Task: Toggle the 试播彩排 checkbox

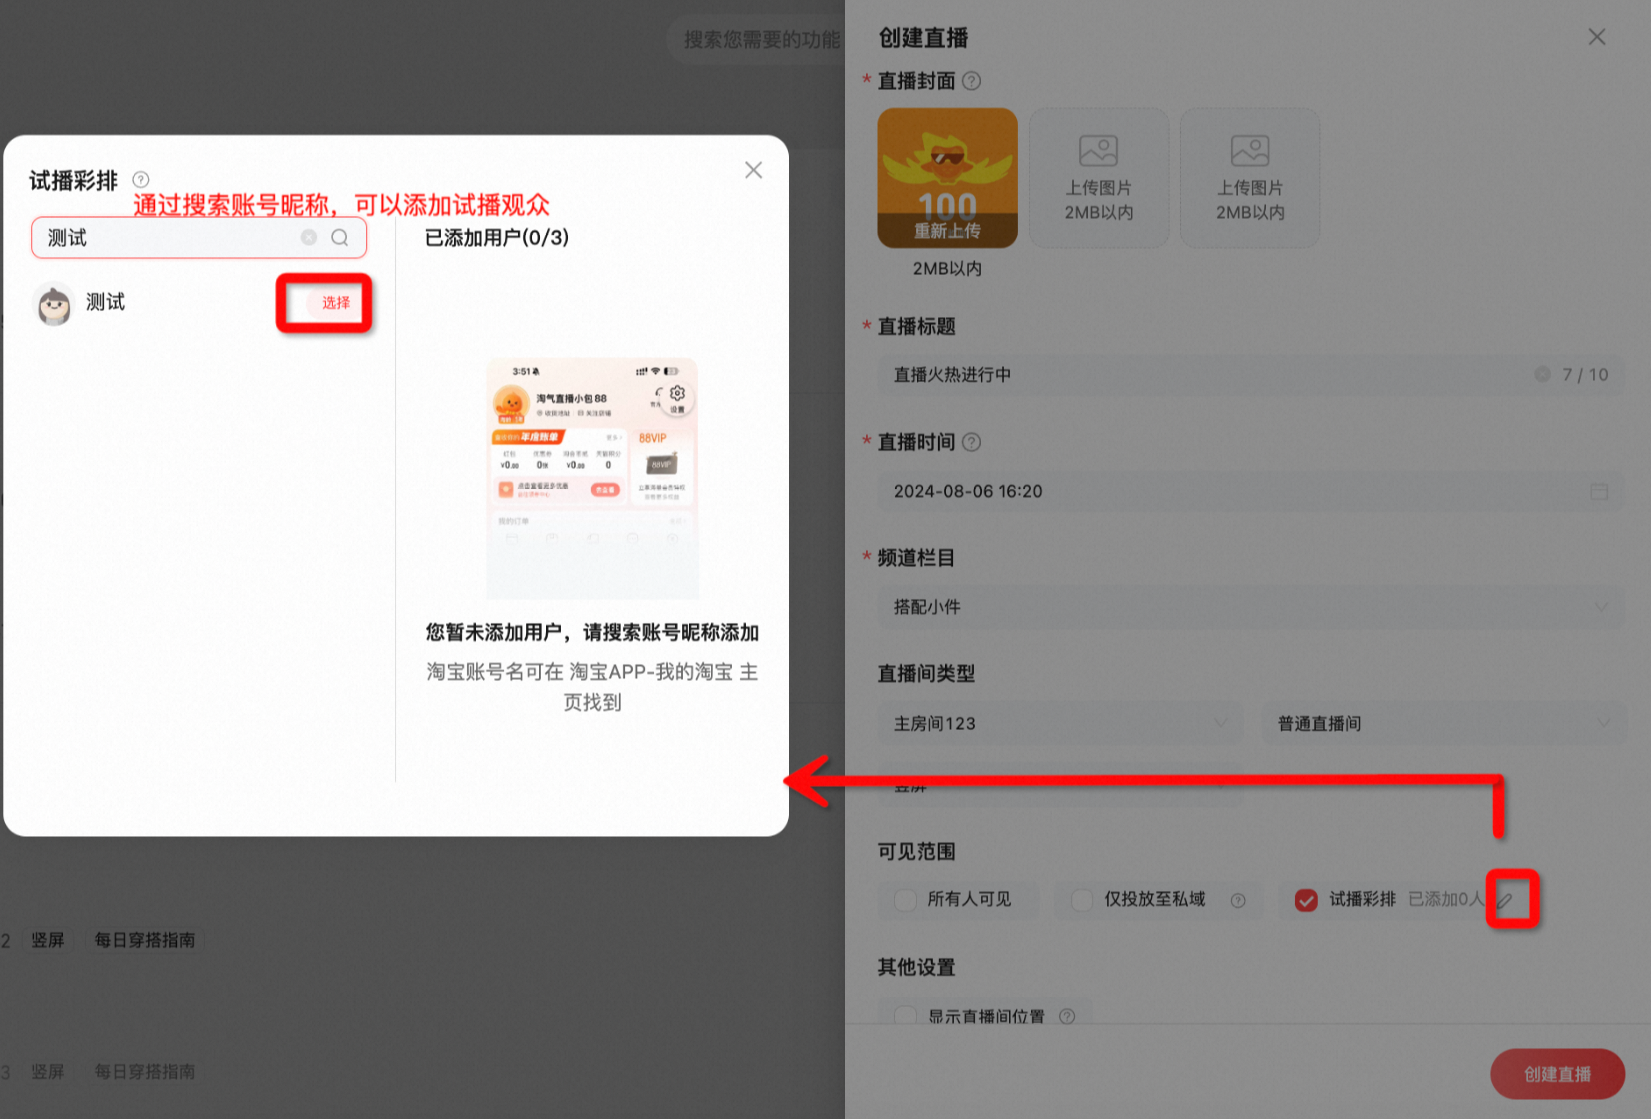Action: (1305, 900)
